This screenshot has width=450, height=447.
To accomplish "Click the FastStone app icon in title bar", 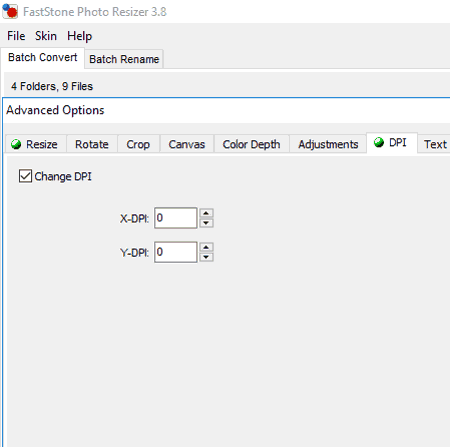I will click(10, 11).
